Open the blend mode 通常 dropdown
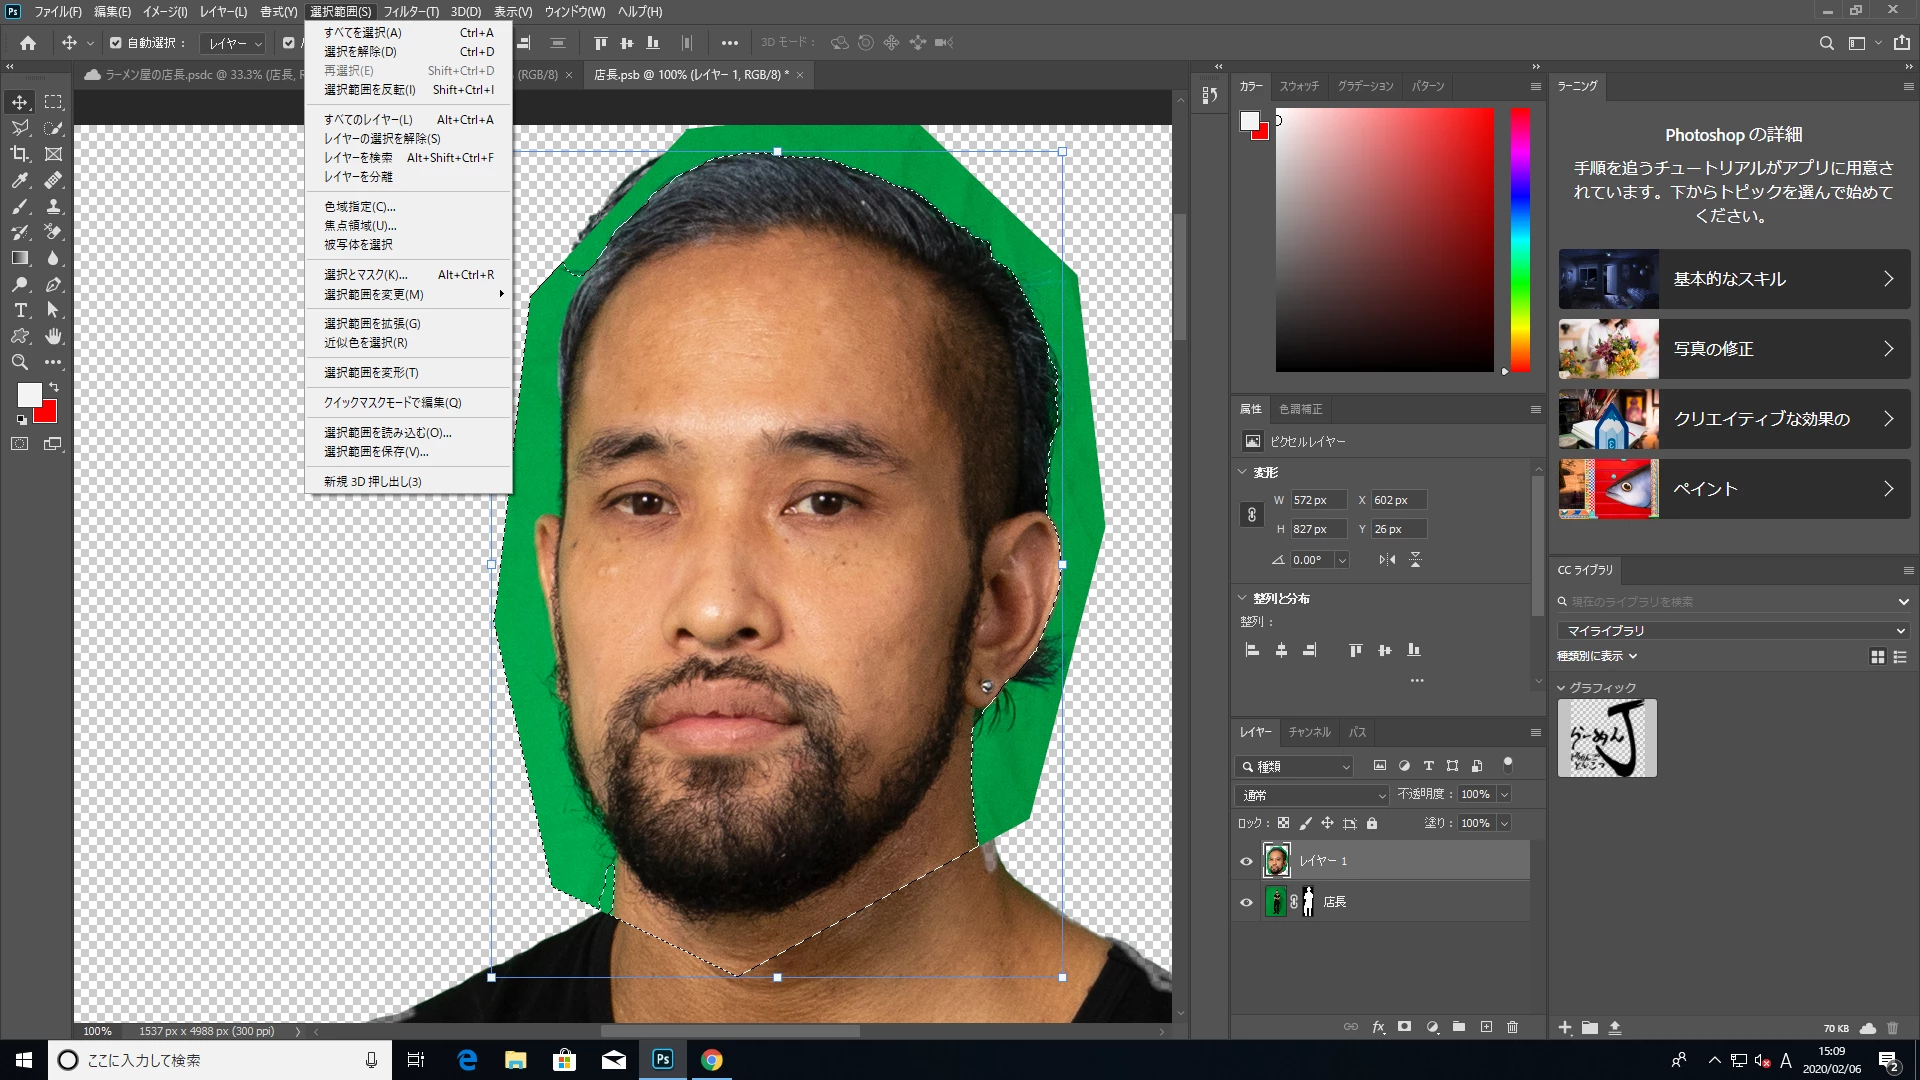The image size is (1920, 1080). 1312,795
